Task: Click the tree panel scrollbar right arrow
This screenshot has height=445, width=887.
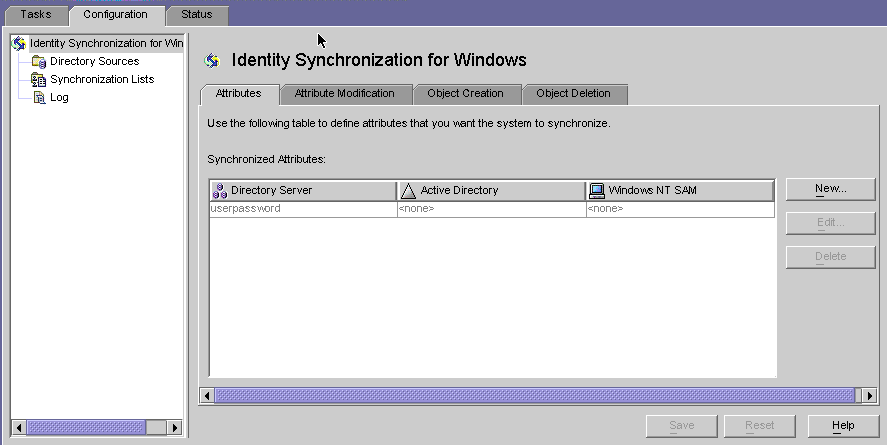Action: (174, 427)
